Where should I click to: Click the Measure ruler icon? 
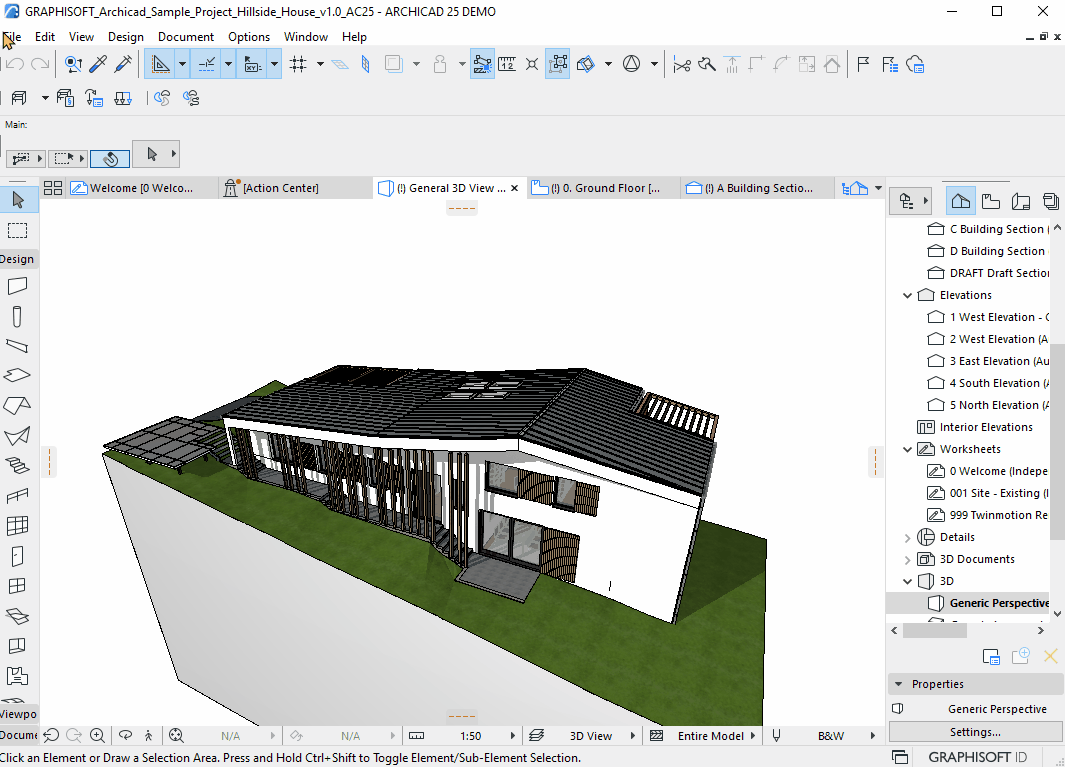click(507, 64)
